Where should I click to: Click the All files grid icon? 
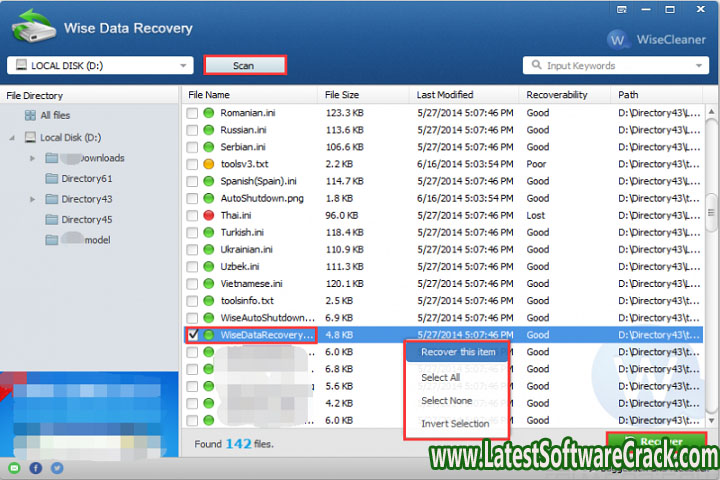30,115
